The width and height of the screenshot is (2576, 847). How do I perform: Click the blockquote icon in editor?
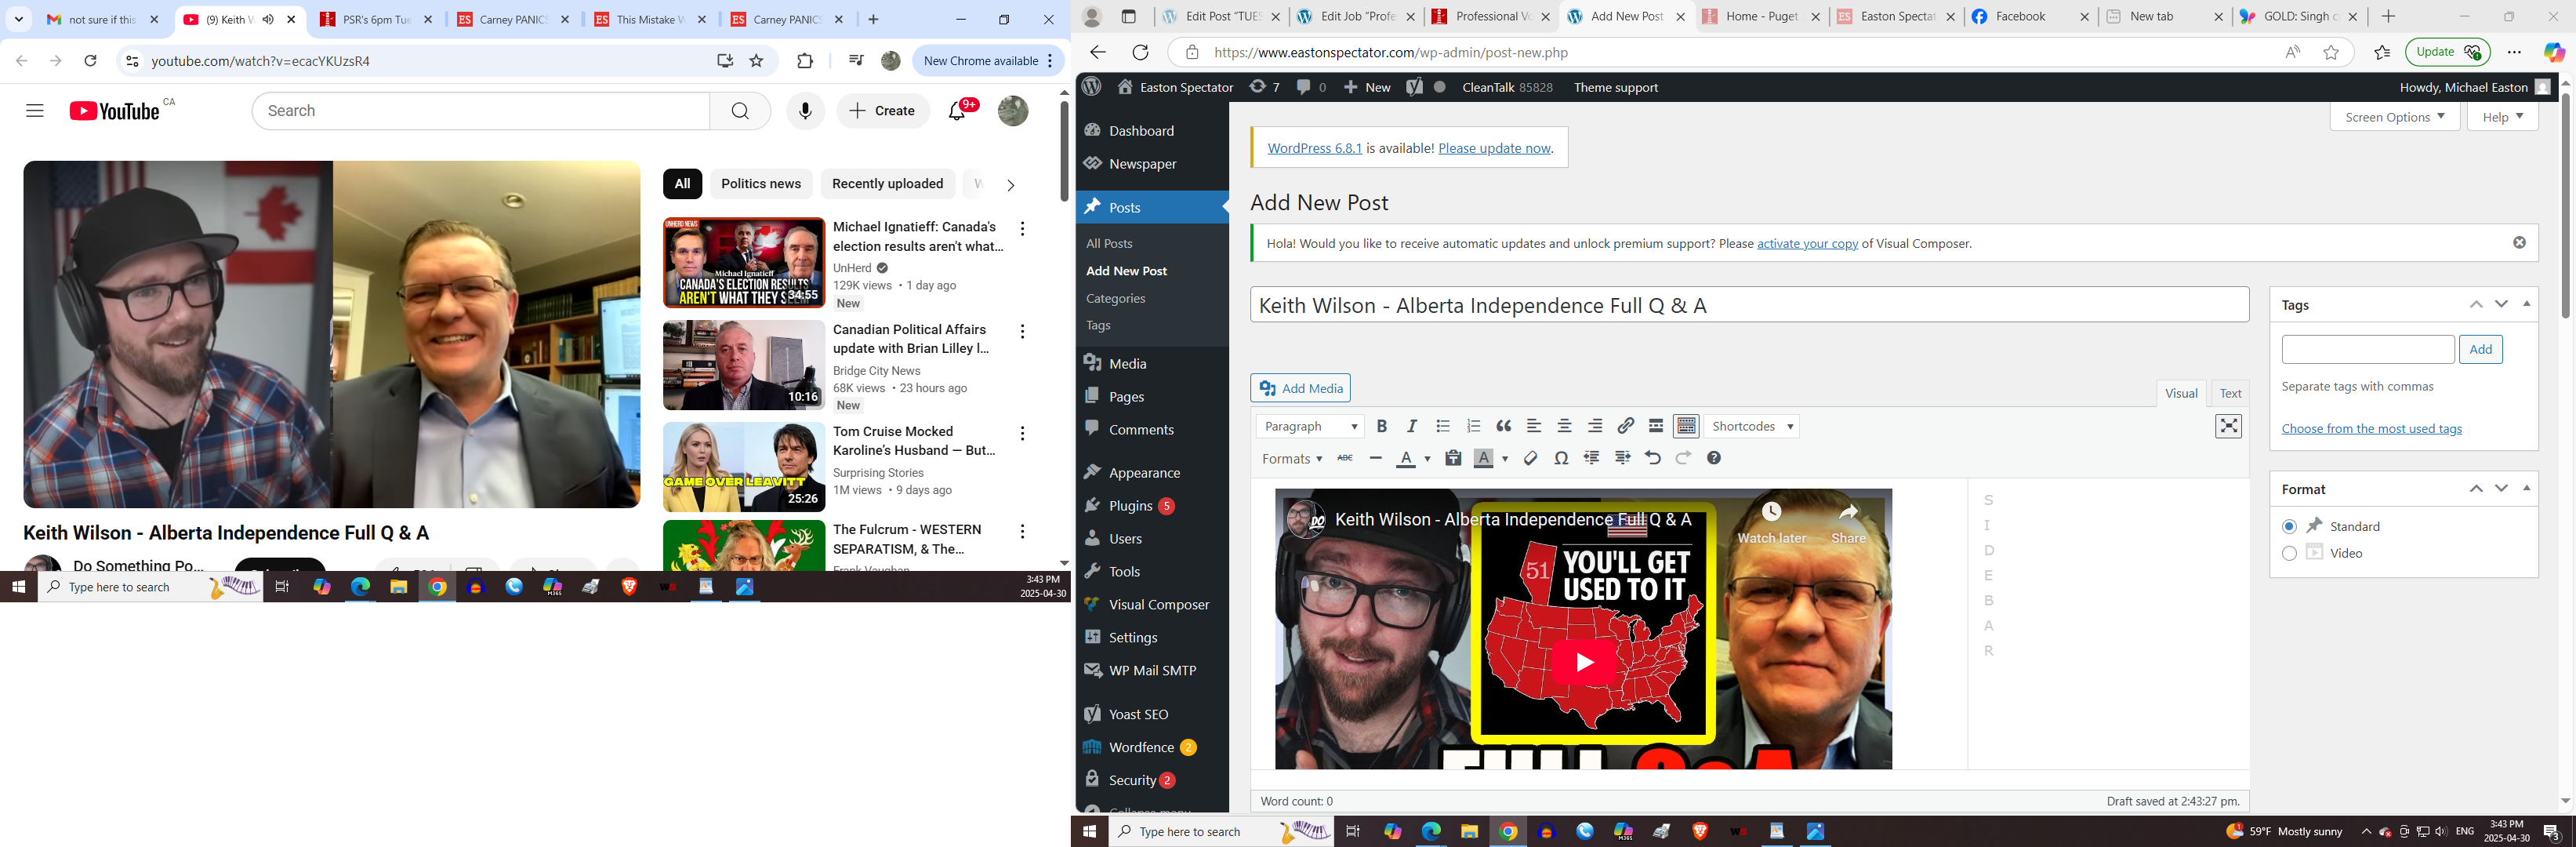pyautogui.click(x=1503, y=426)
